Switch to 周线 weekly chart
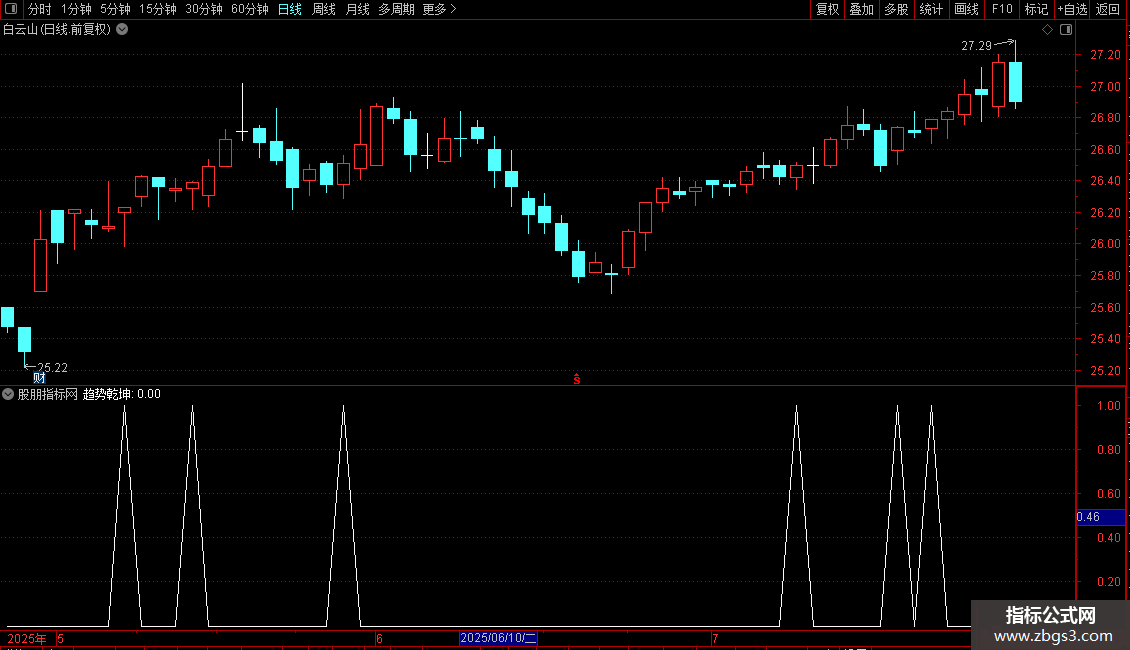 (324, 9)
